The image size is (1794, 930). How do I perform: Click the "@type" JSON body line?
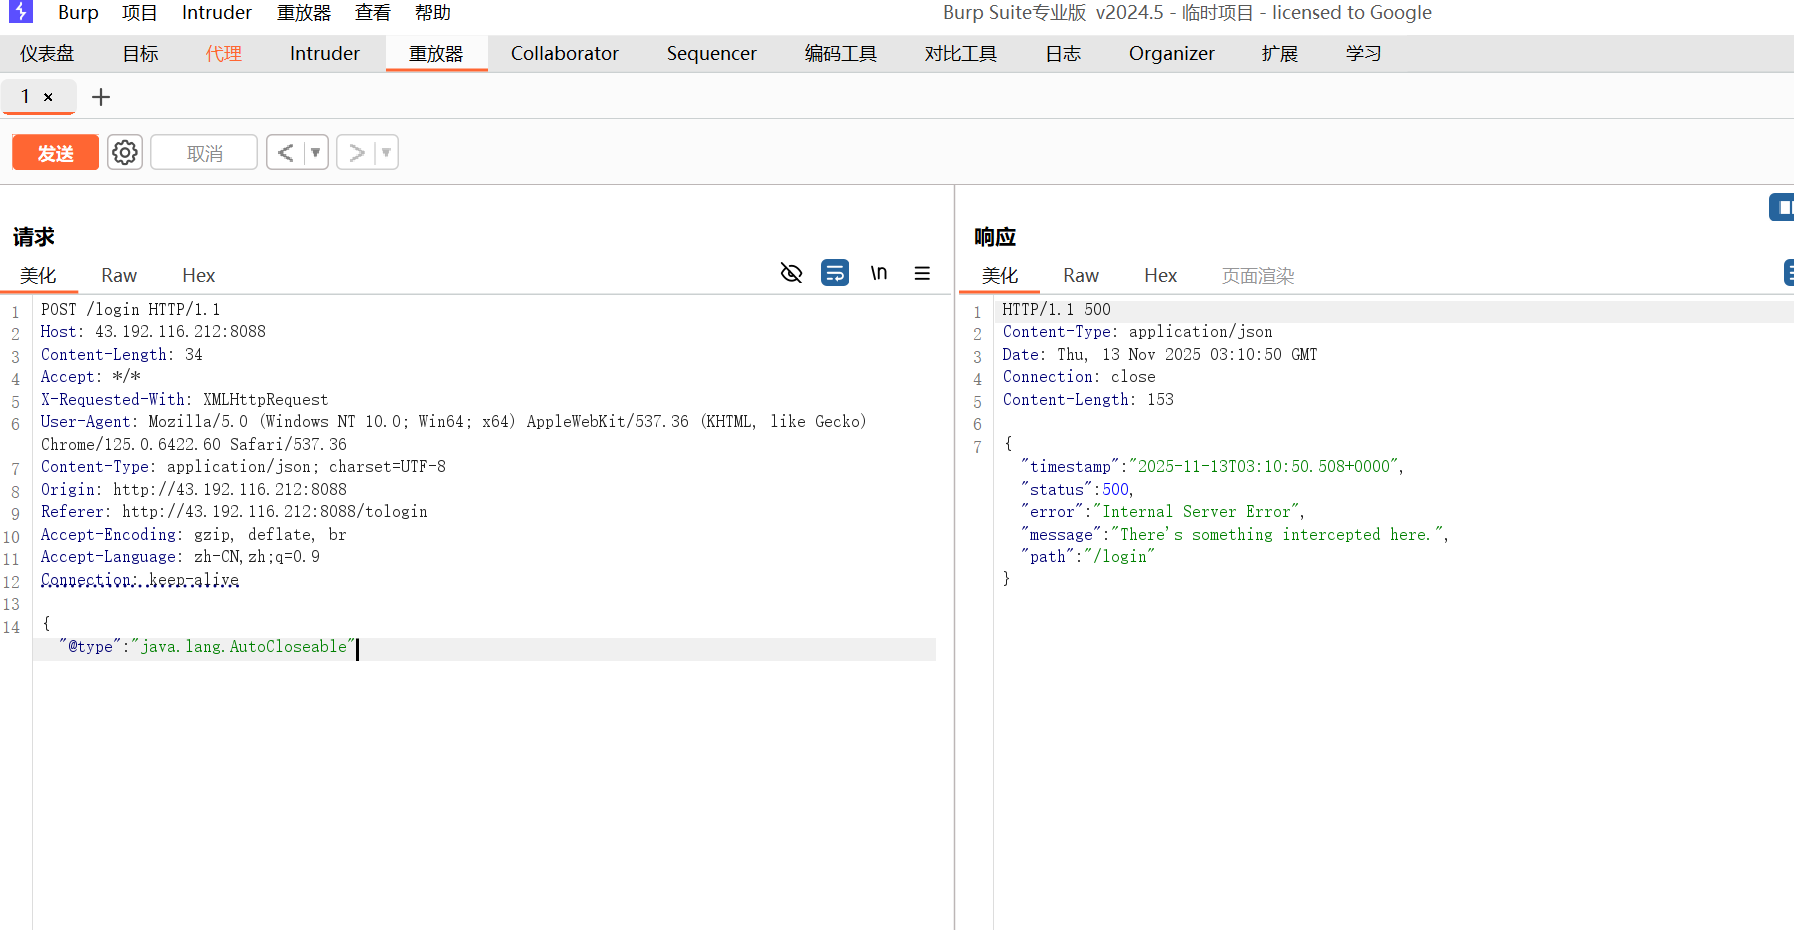(207, 646)
